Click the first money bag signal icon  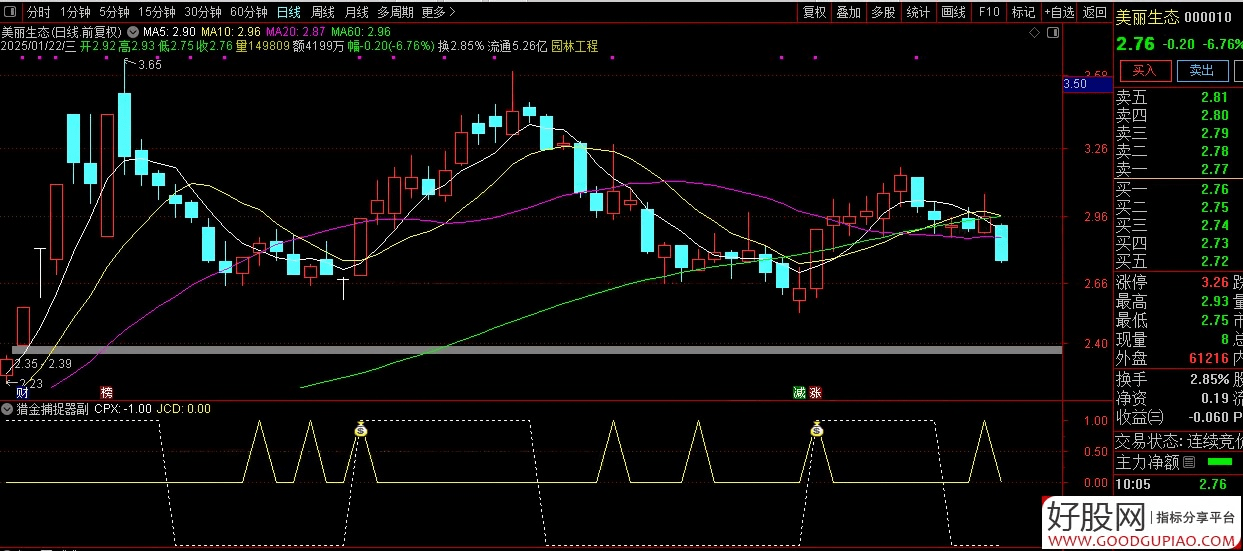pos(361,429)
